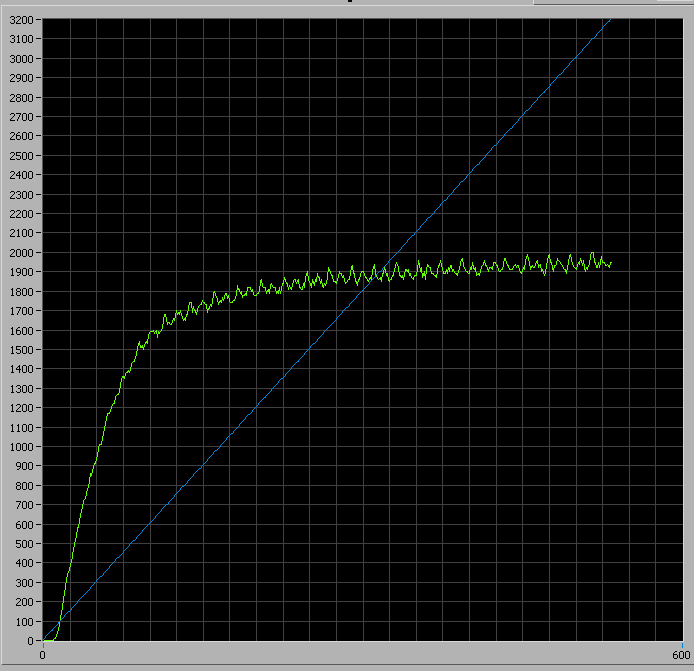Select the 200 y-axis tick label
694x671 pixels.
pyautogui.click(x=24, y=602)
